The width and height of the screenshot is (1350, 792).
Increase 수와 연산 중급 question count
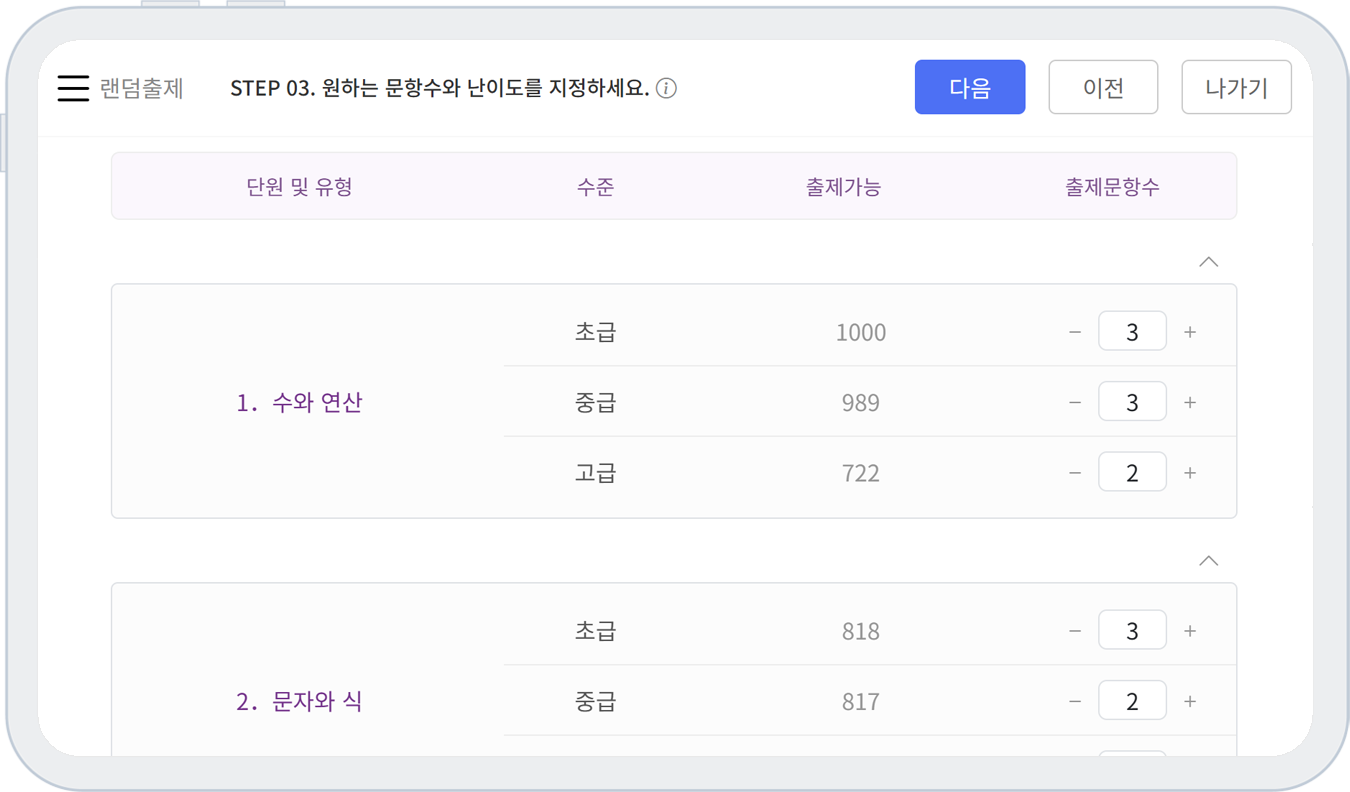click(1190, 402)
